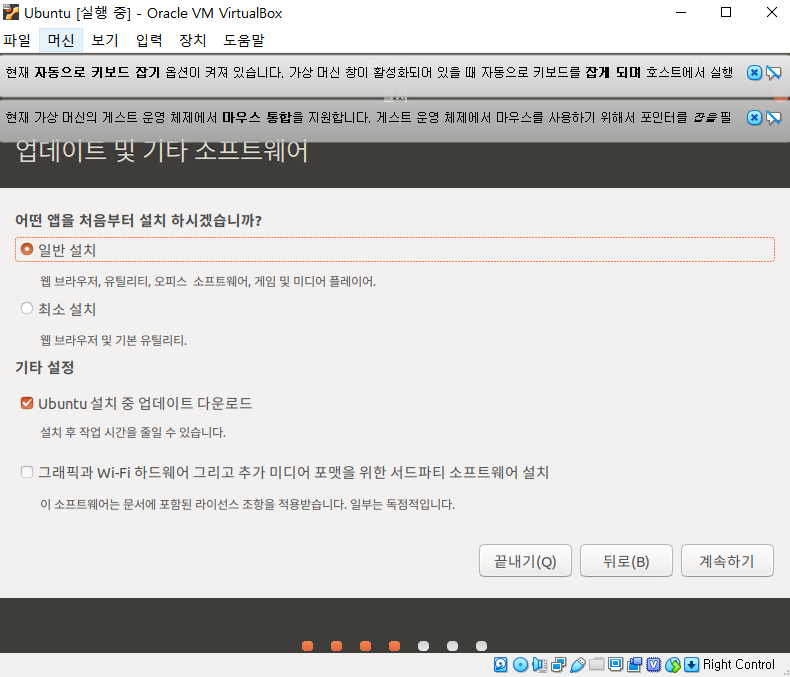This screenshot has height=677, width=790.
Task: Click the mouse integration status icon
Action: [x=673, y=665]
